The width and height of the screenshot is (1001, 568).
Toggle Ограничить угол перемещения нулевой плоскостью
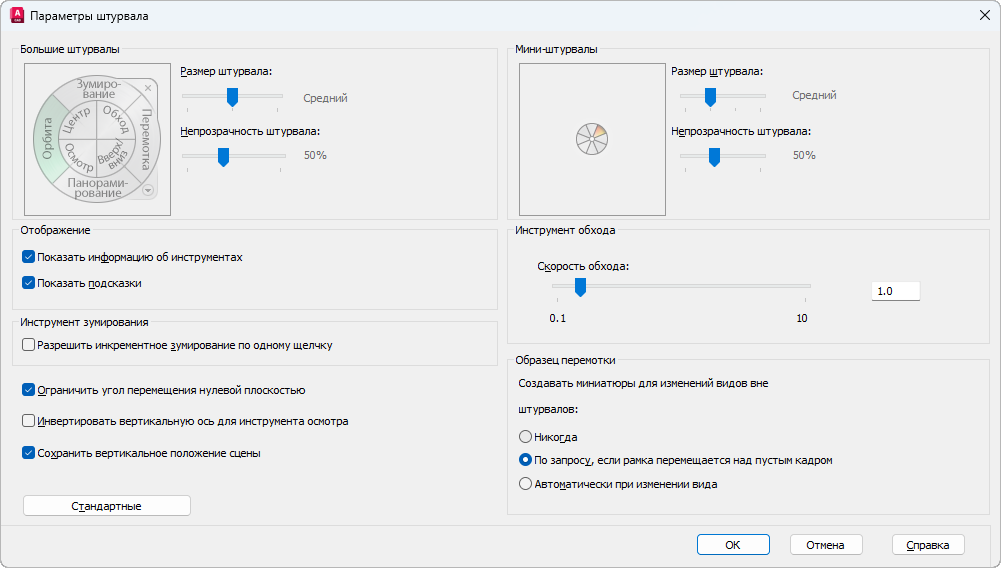pos(28,390)
